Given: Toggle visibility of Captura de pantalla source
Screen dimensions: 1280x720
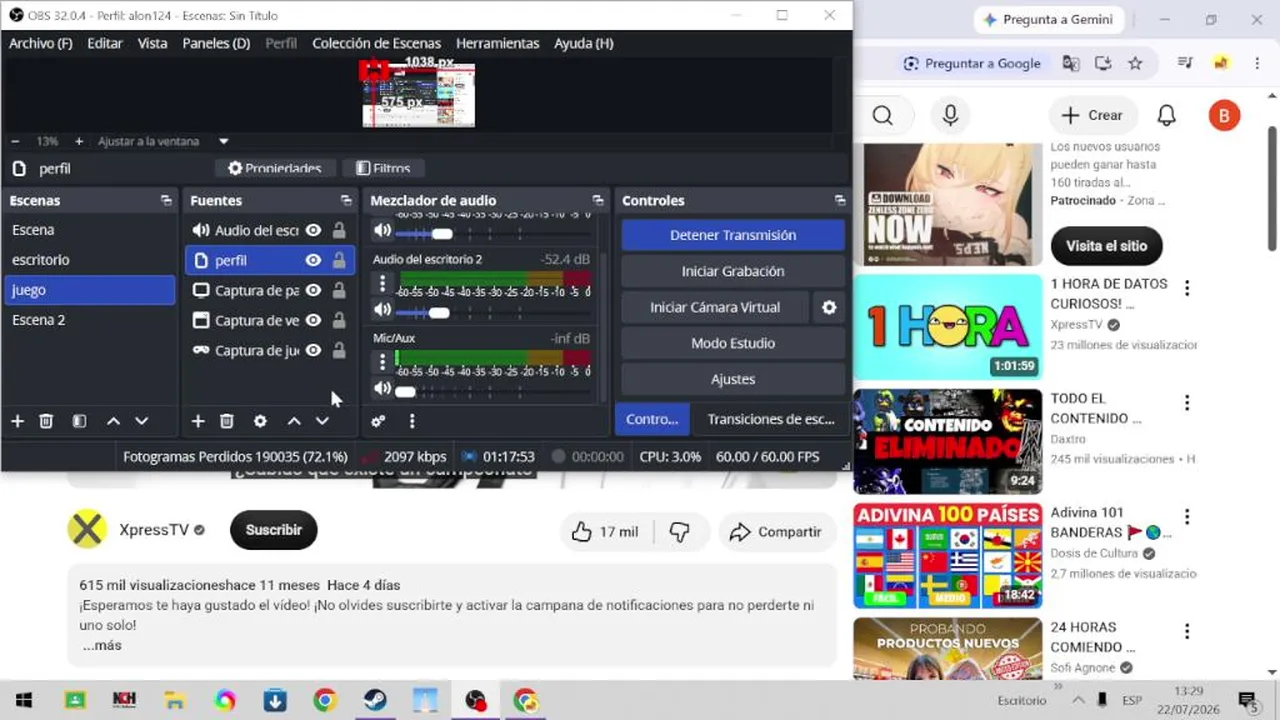Looking at the screenshot, I should tap(313, 290).
